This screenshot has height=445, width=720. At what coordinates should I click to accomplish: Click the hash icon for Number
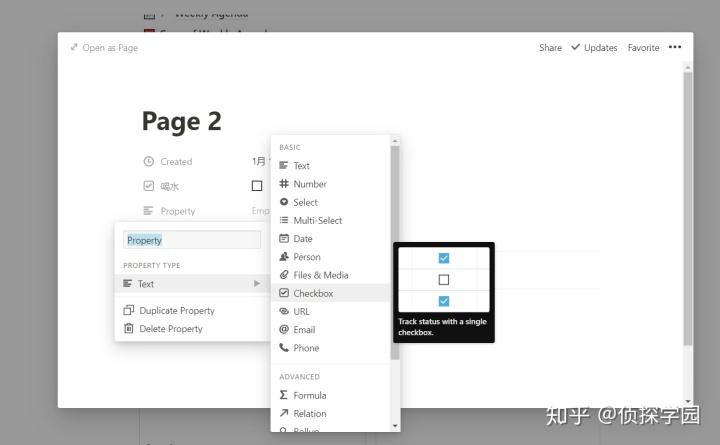point(284,184)
